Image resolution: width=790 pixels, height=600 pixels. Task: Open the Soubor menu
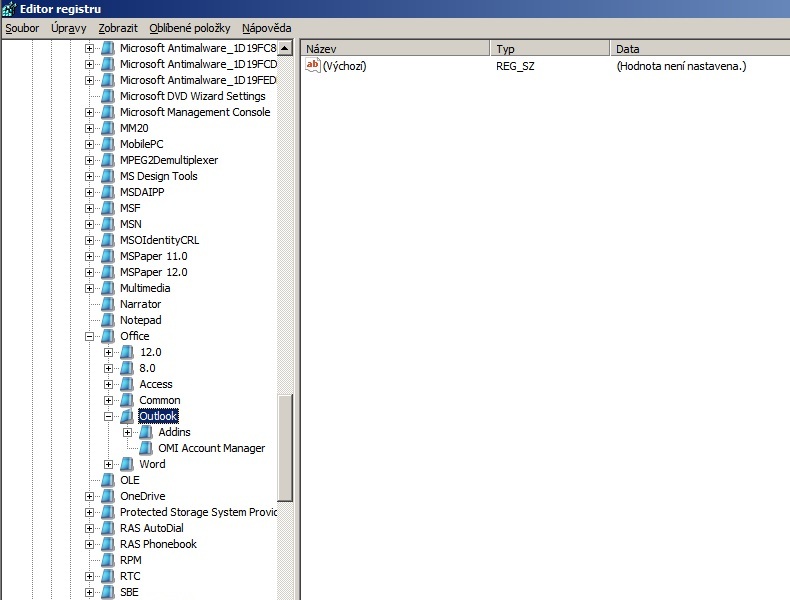tap(22, 28)
